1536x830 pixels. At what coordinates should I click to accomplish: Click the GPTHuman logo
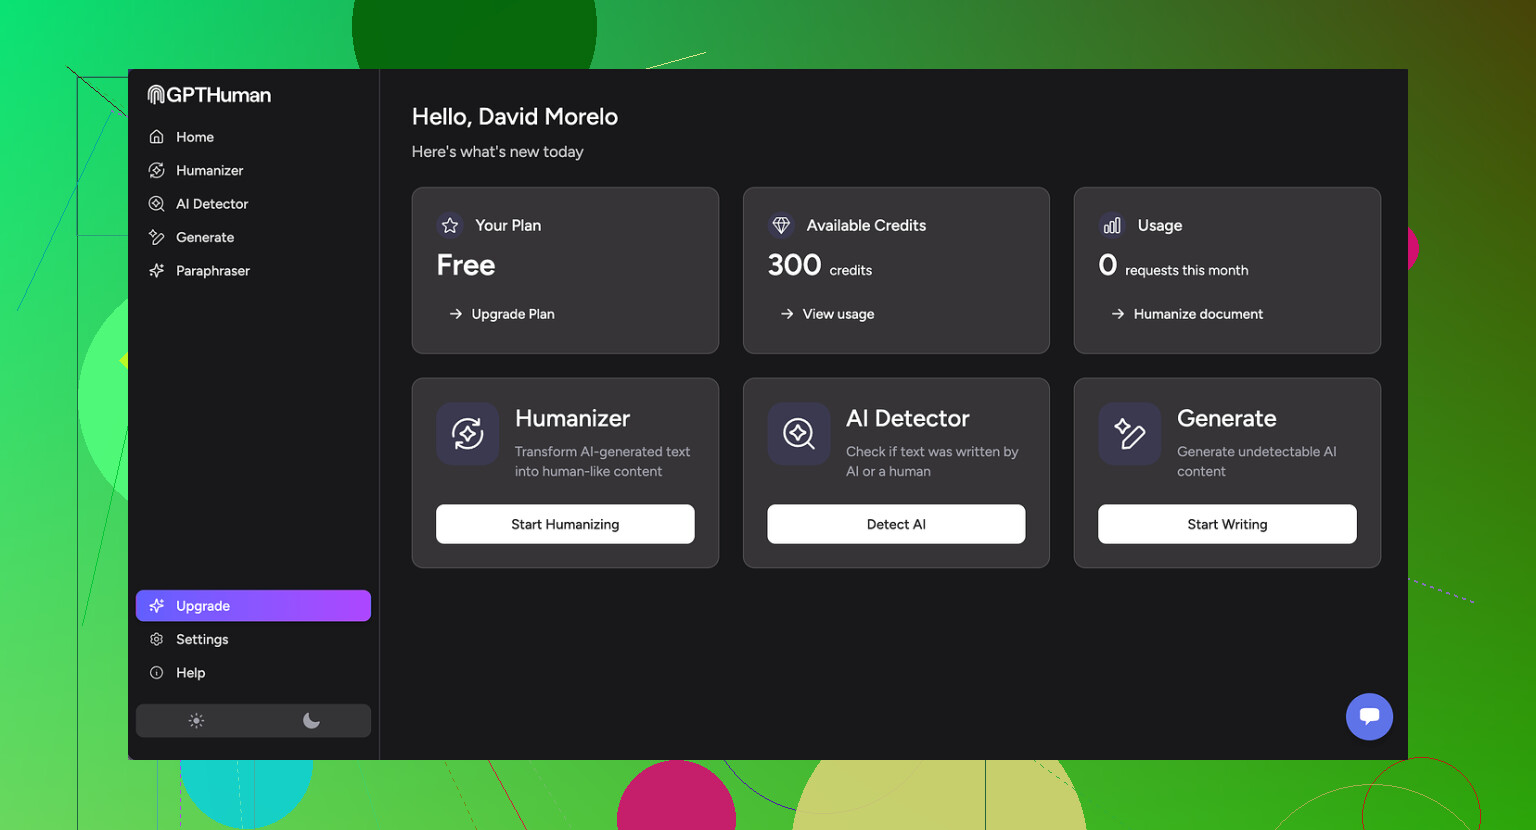click(208, 94)
